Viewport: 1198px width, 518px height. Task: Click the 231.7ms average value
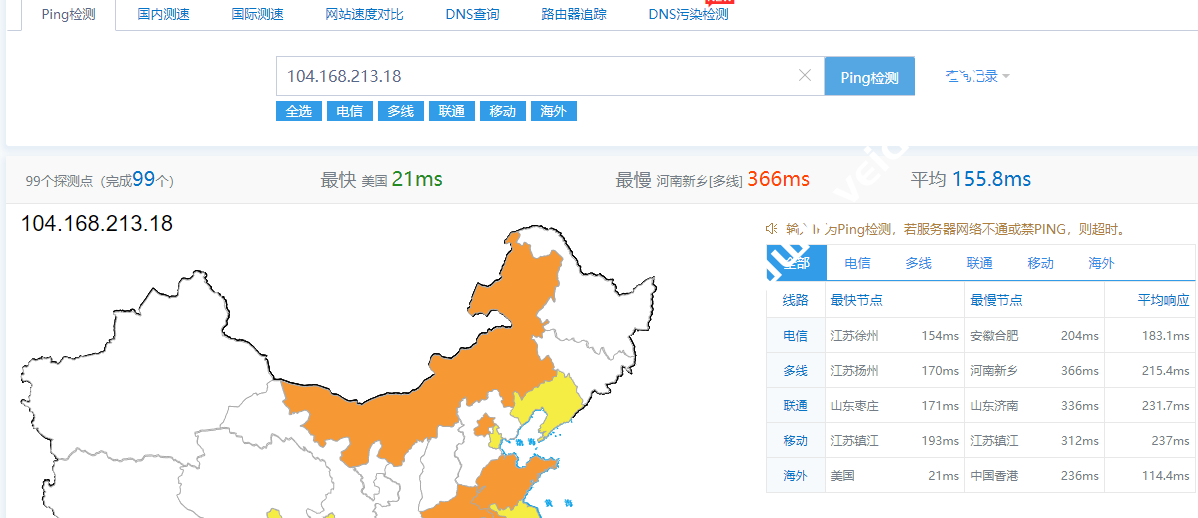pos(1165,406)
